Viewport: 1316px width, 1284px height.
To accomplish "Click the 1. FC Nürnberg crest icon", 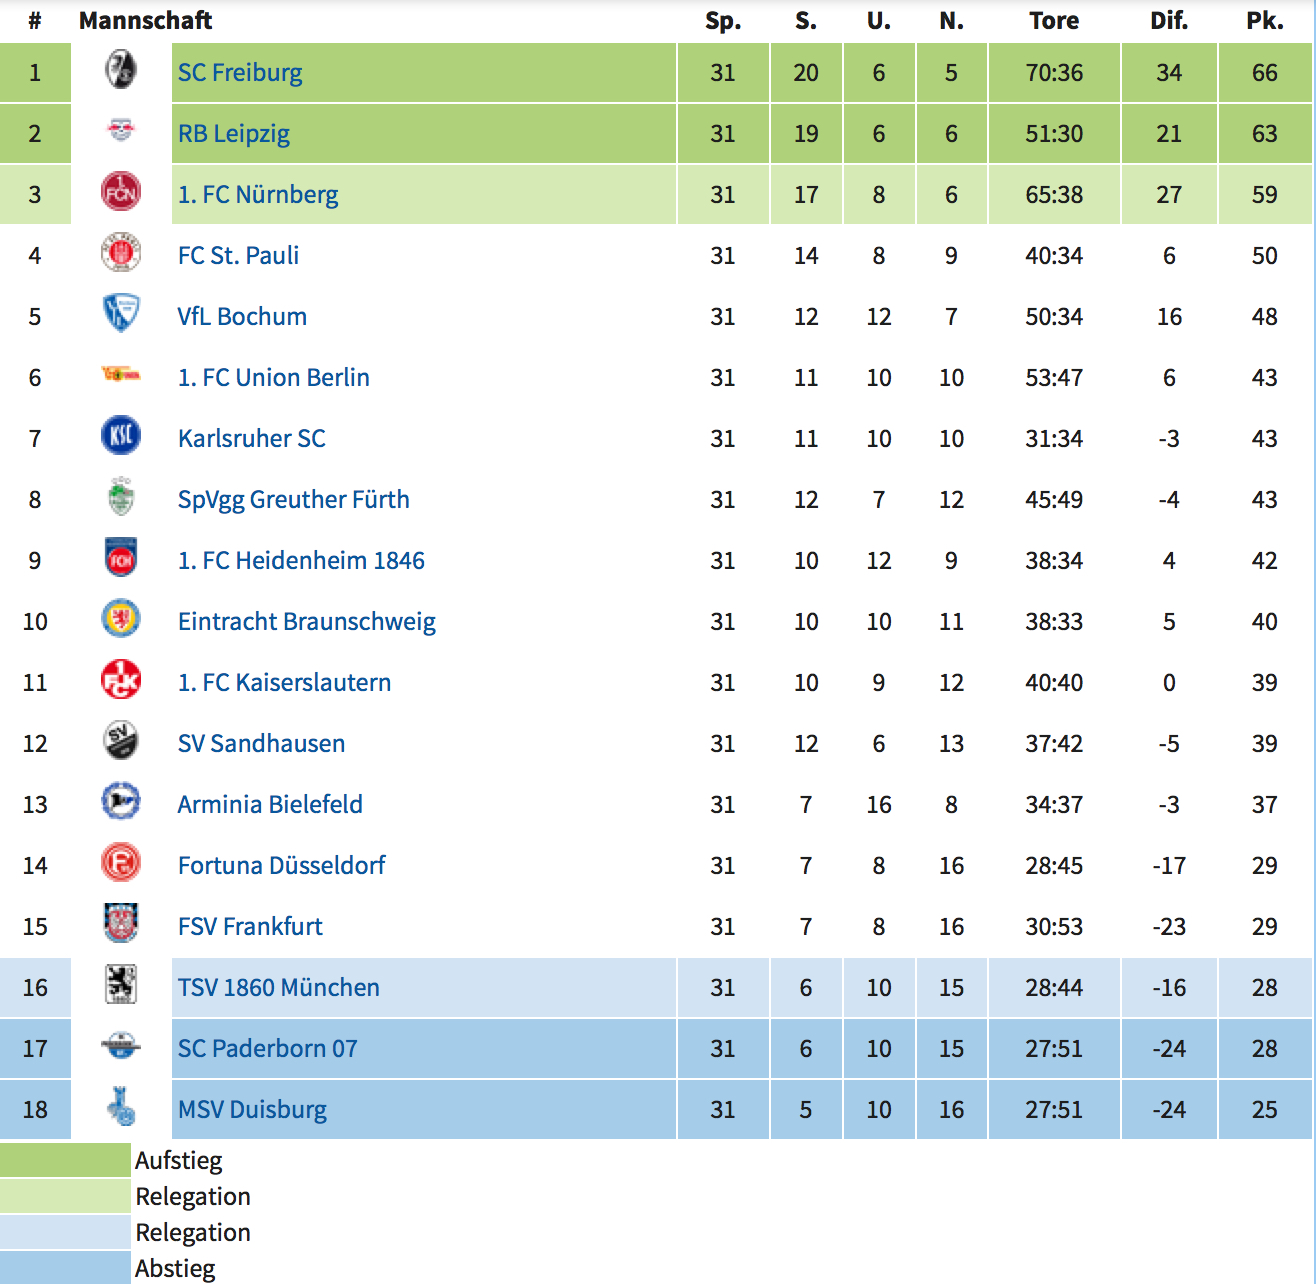I will (x=121, y=192).
